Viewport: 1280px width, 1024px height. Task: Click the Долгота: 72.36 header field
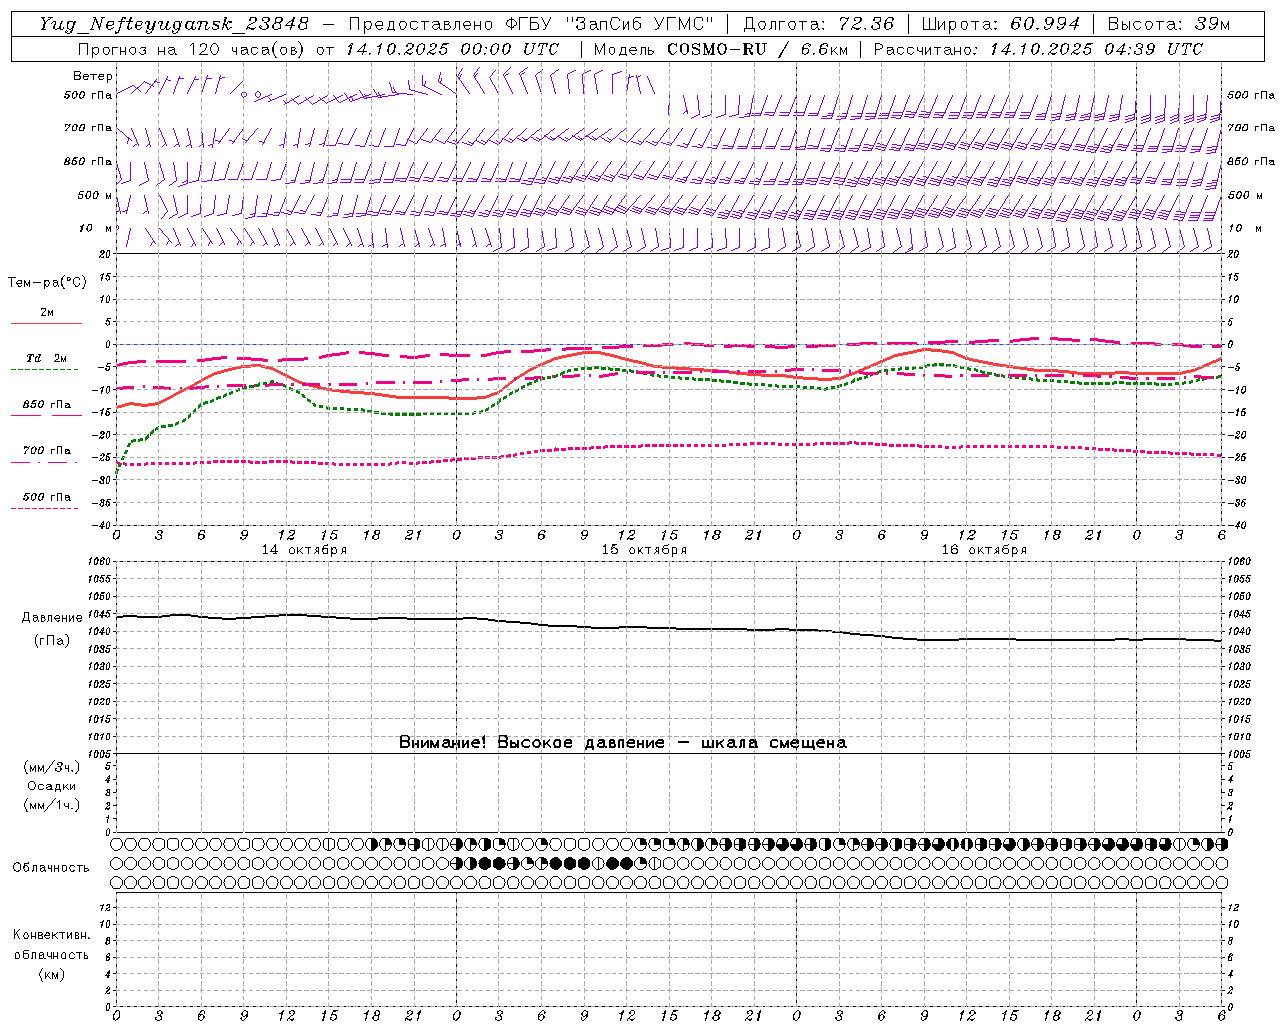coord(819,24)
